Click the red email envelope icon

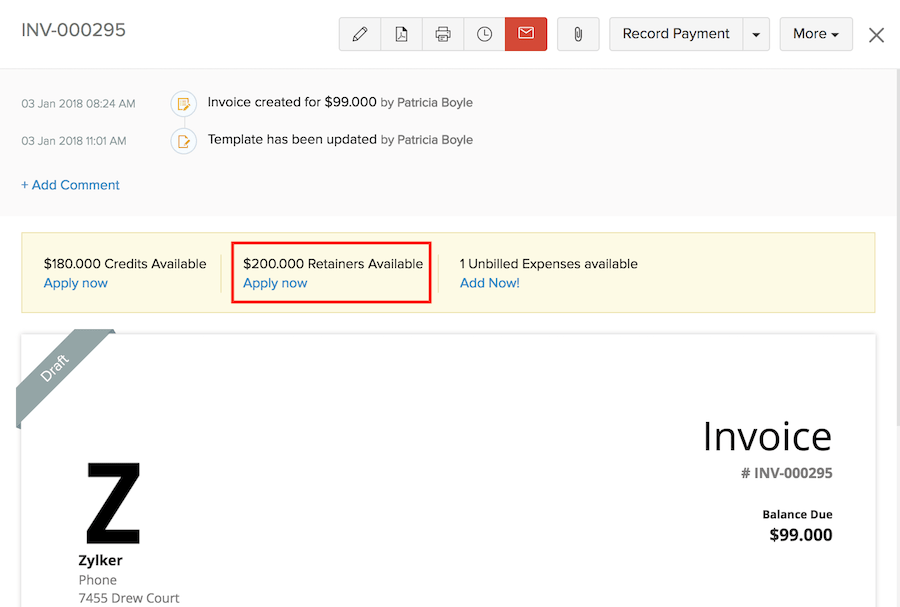click(526, 34)
